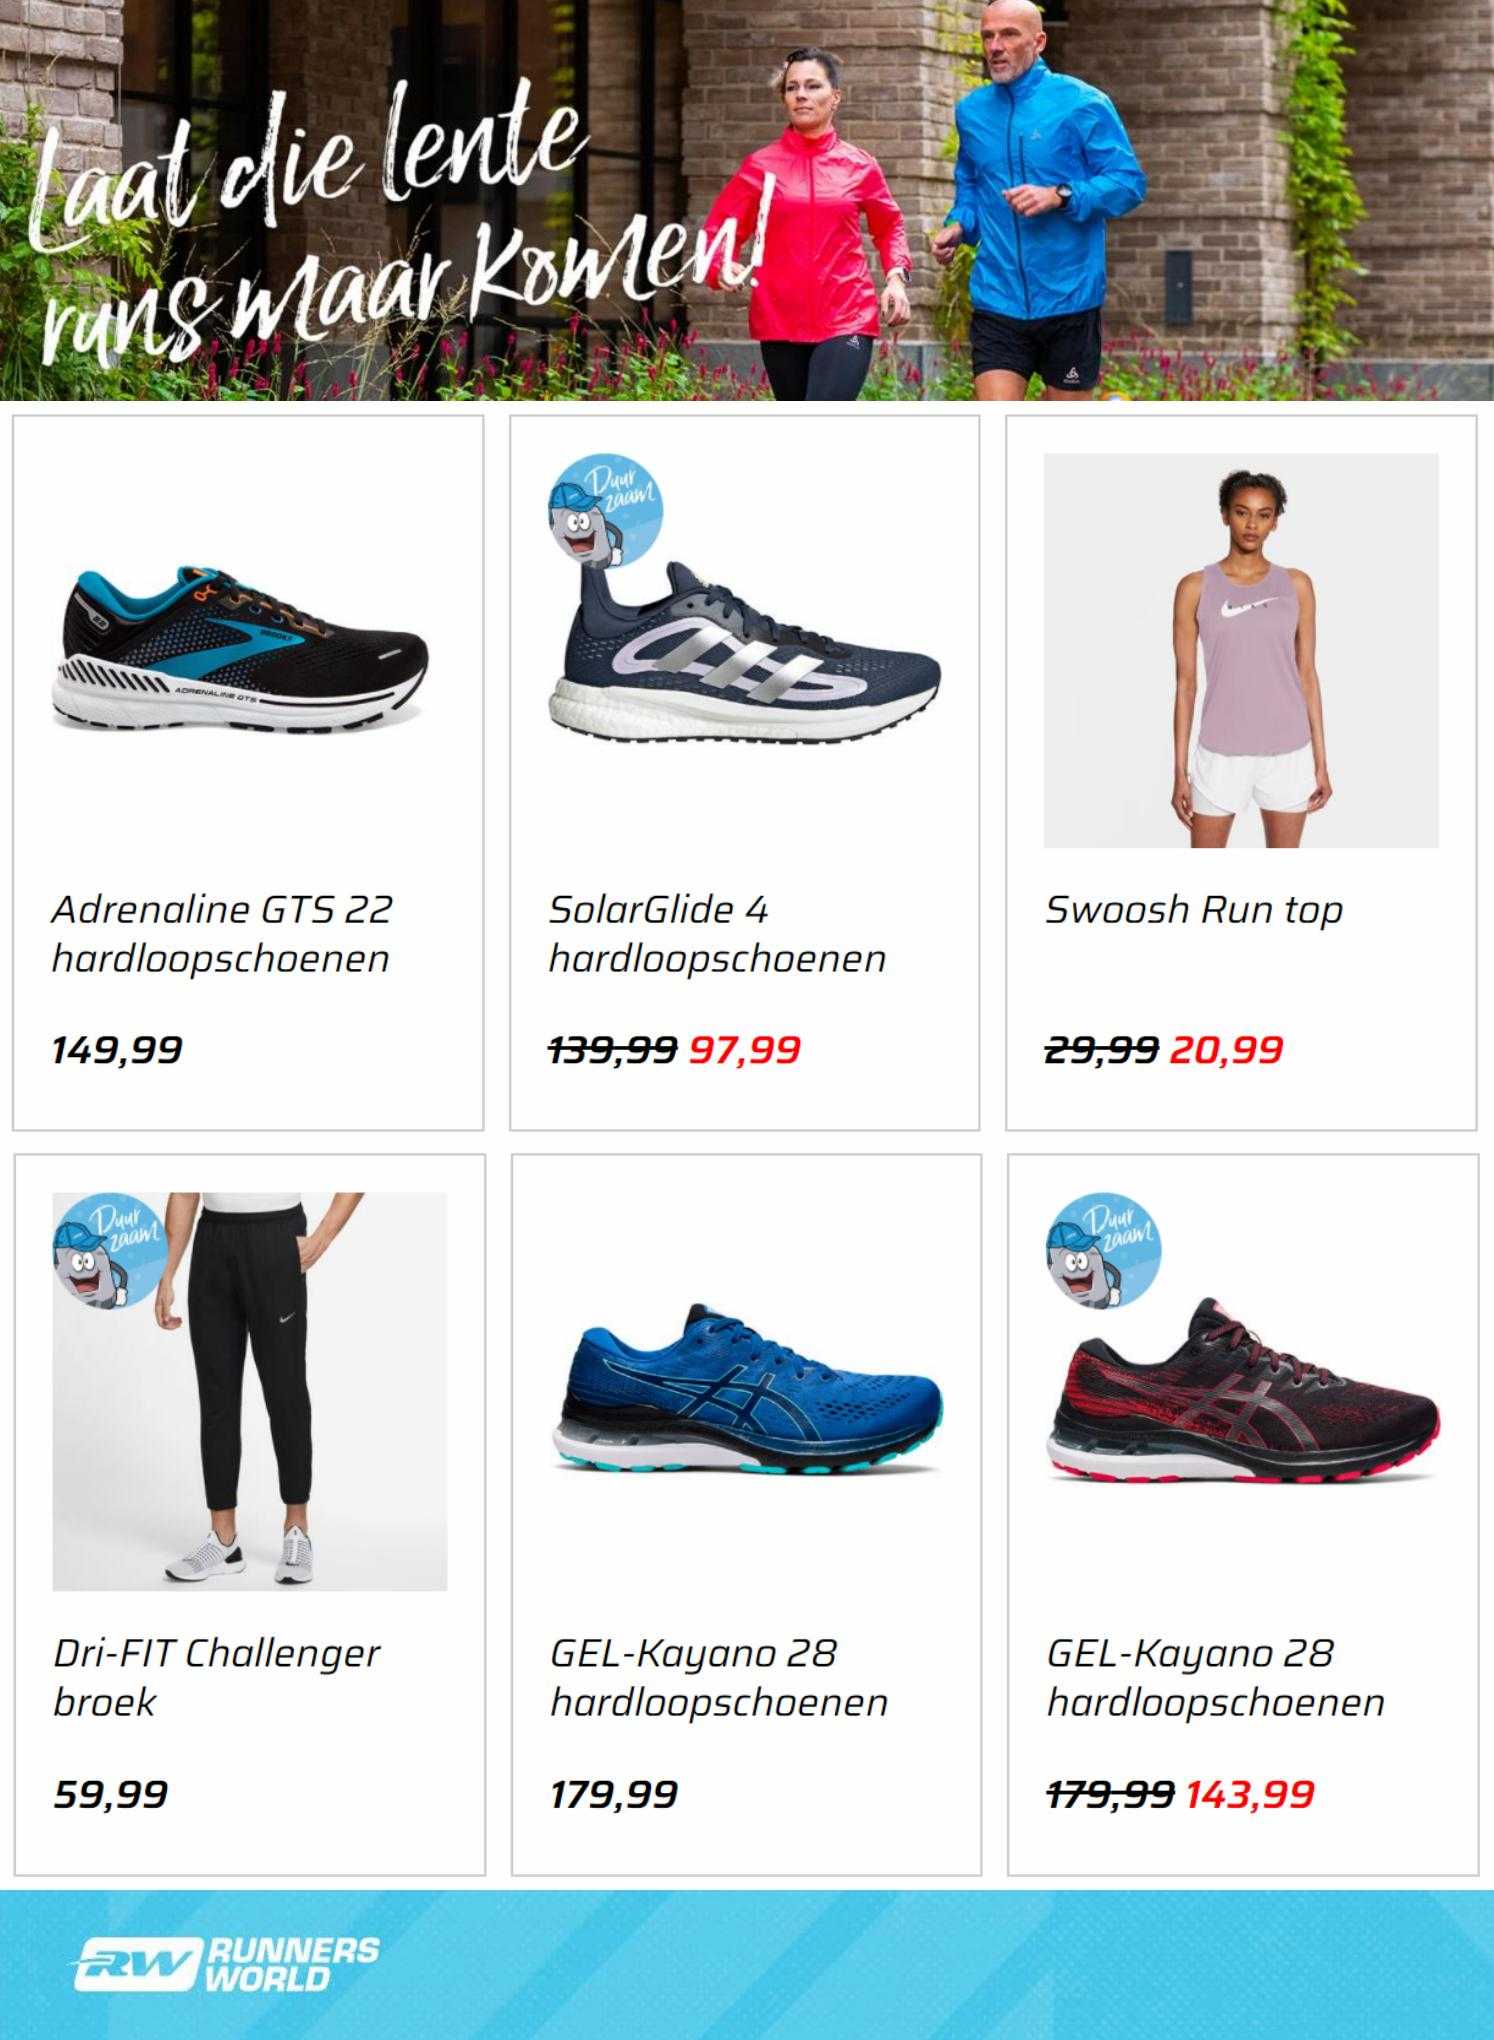Click the 'Laat die lente runs maar komen' banner

(747, 200)
